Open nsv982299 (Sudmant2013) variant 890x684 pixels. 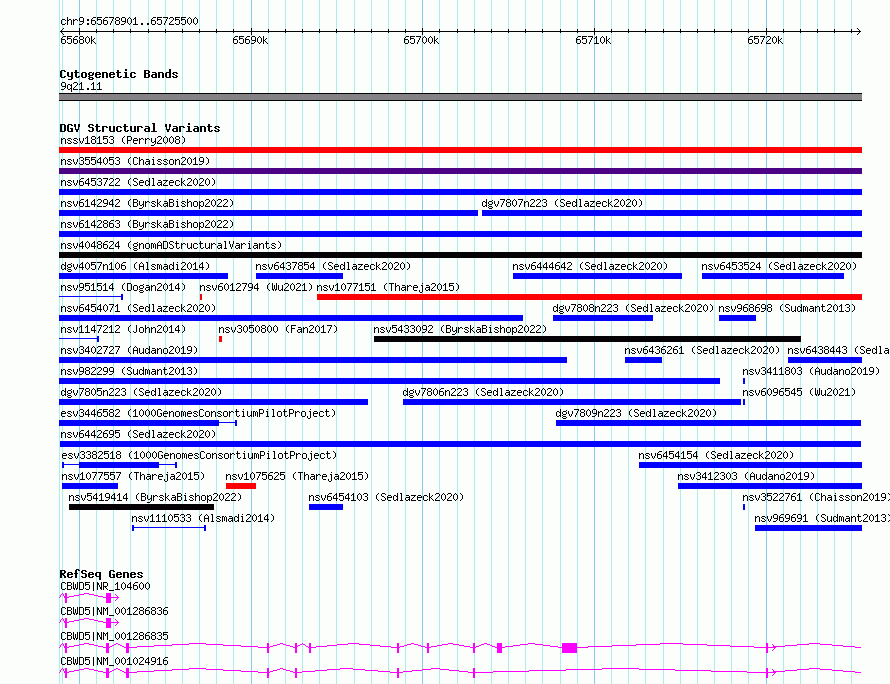(129, 371)
